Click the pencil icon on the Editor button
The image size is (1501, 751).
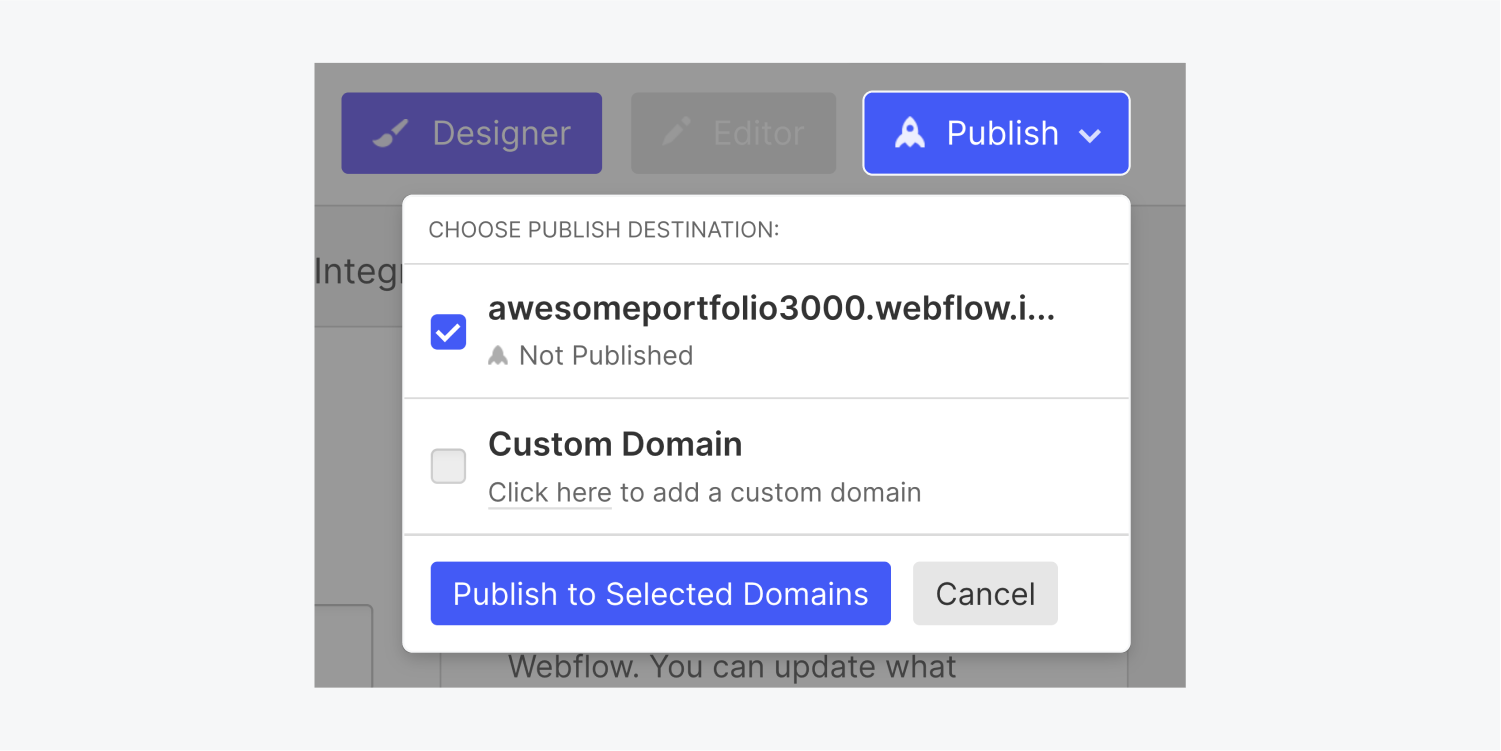click(676, 131)
